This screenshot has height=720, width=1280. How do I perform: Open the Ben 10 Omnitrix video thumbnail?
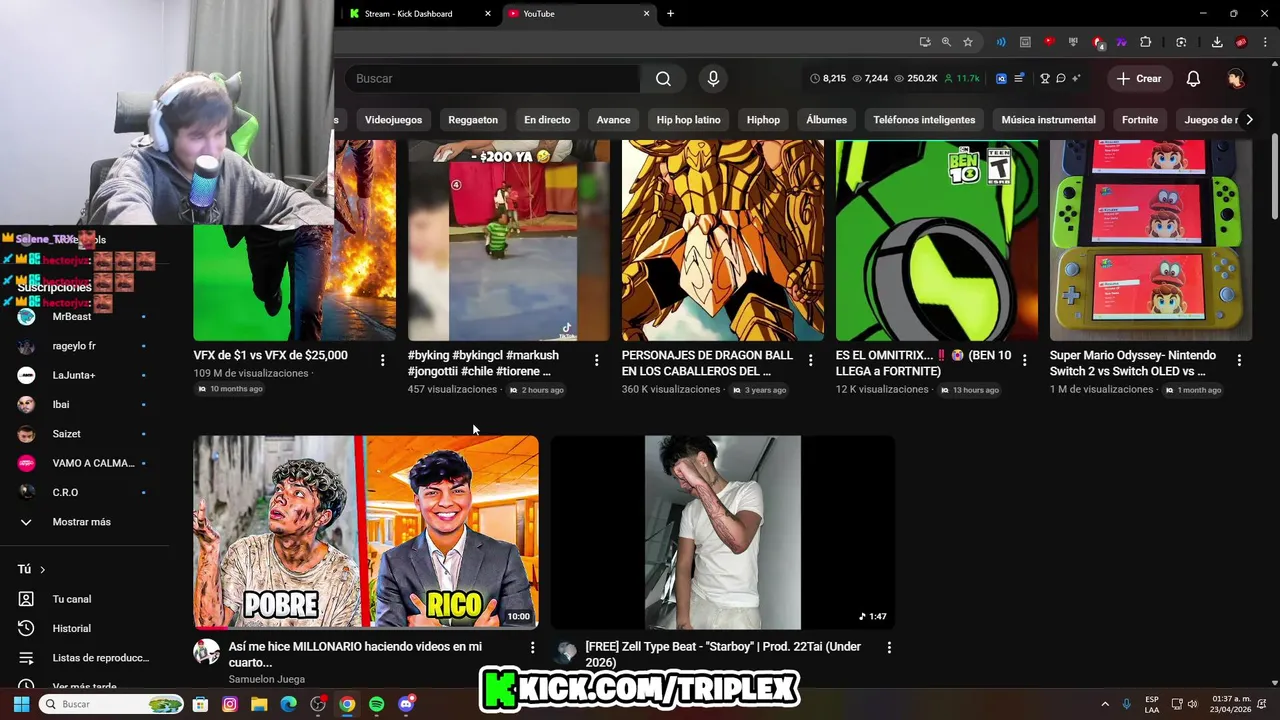(936, 240)
